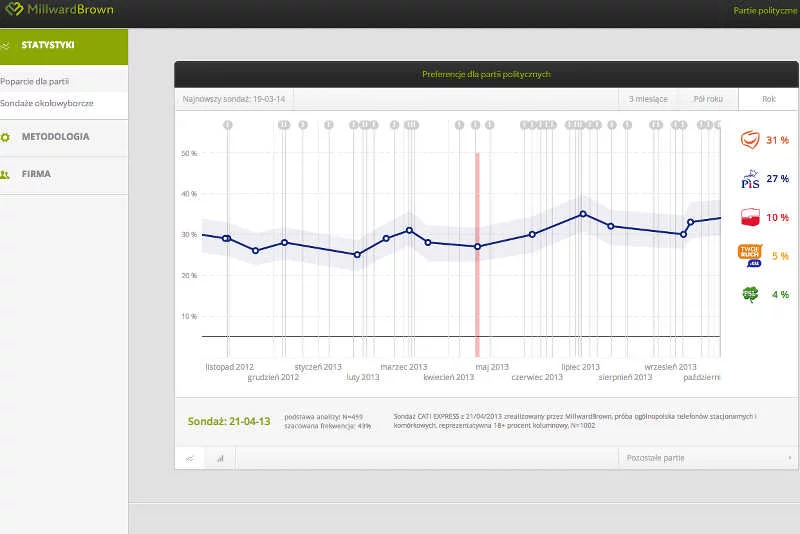The image size is (800, 534).
Task: Select the Pół roku time range tab
Action: coord(708,99)
